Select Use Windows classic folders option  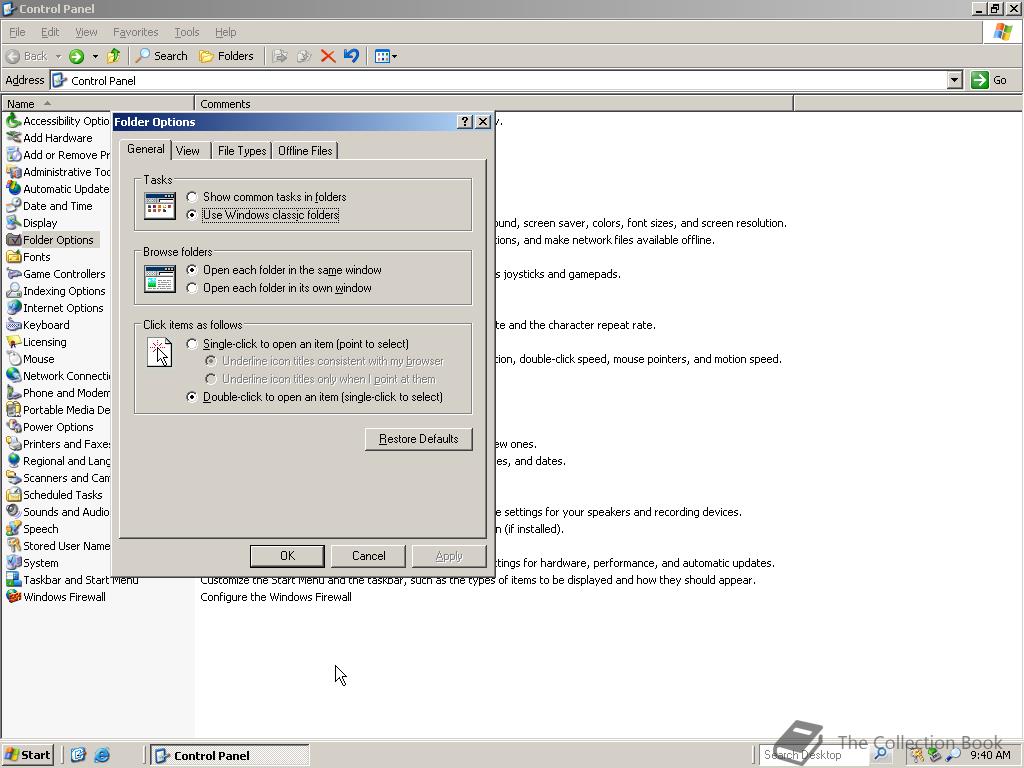(263, 215)
